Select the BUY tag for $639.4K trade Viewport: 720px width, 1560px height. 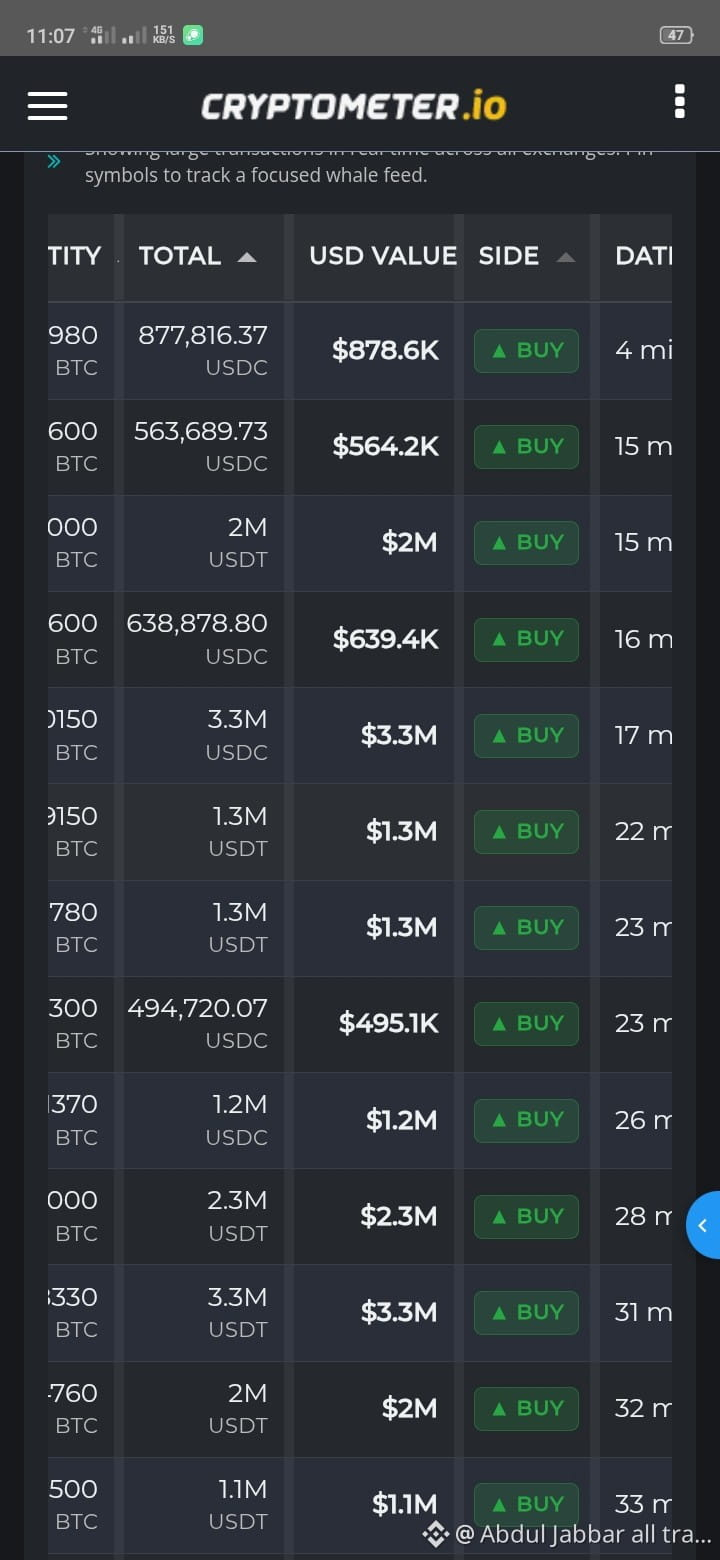pyautogui.click(x=526, y=639)
